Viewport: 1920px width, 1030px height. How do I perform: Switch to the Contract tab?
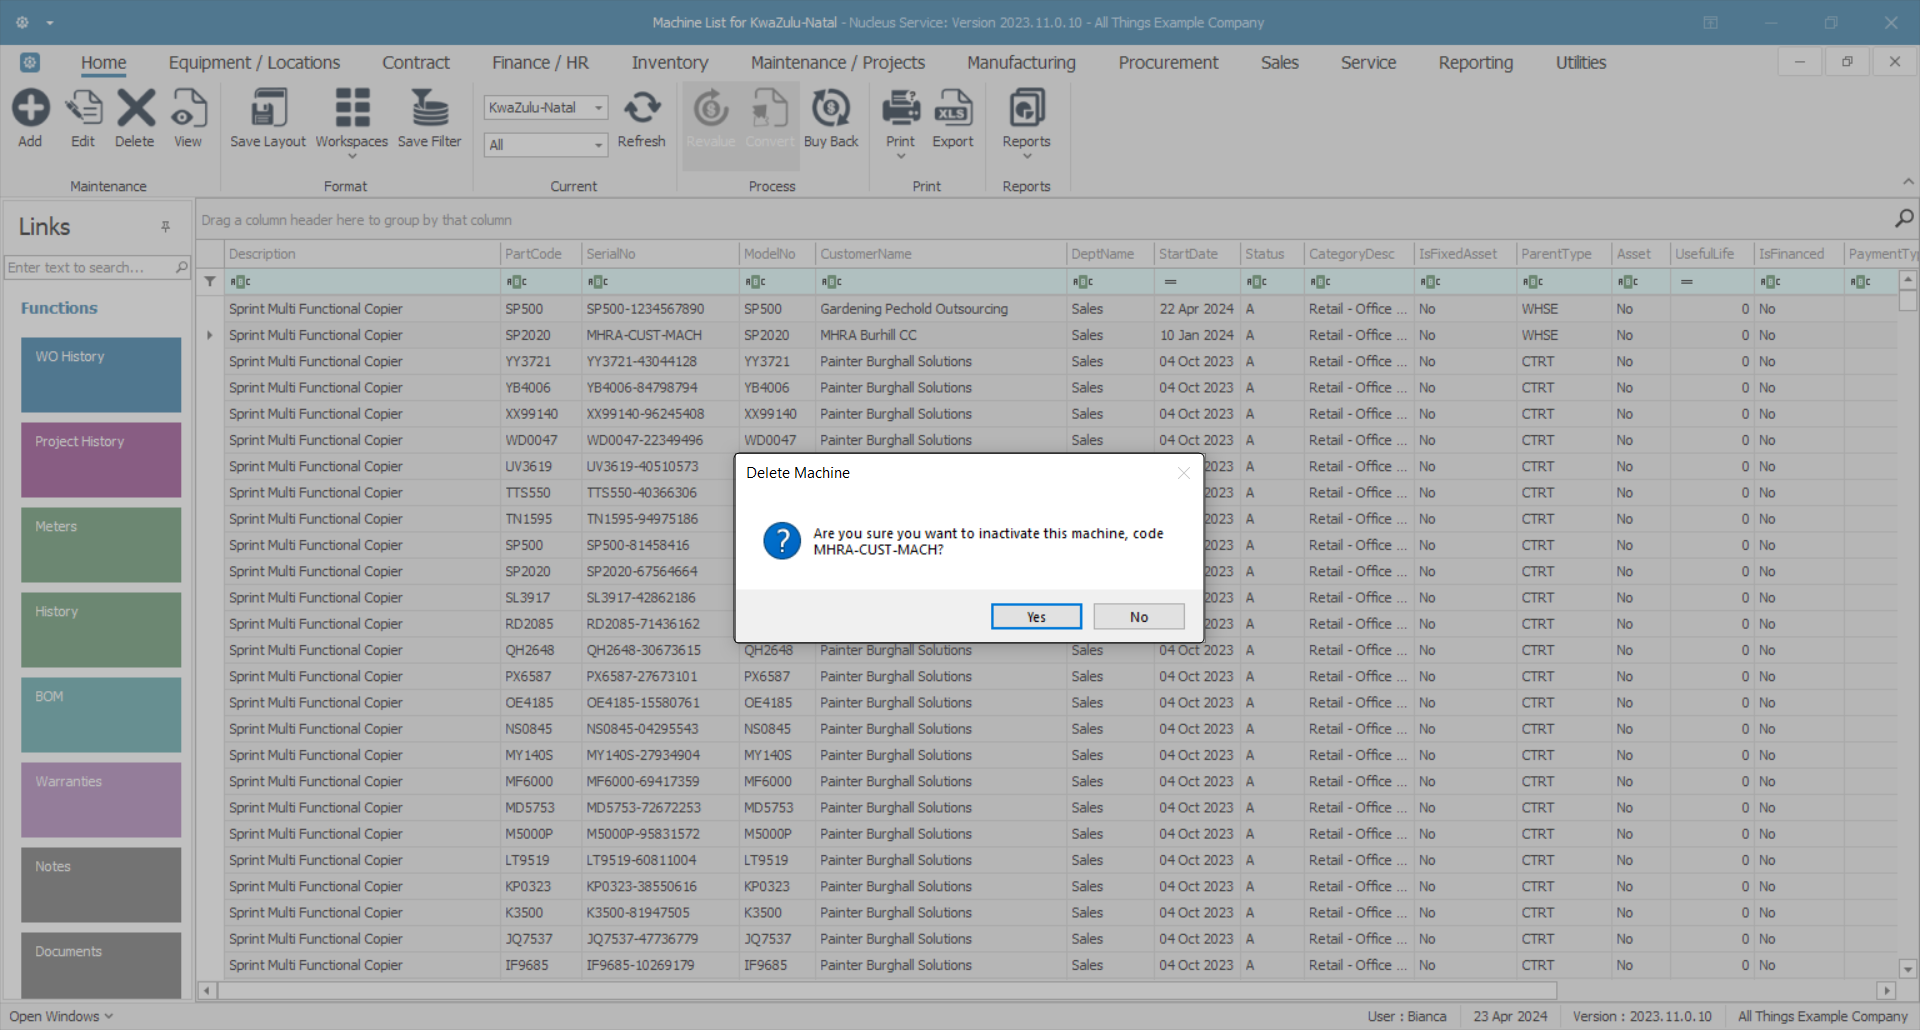(416, 63)
